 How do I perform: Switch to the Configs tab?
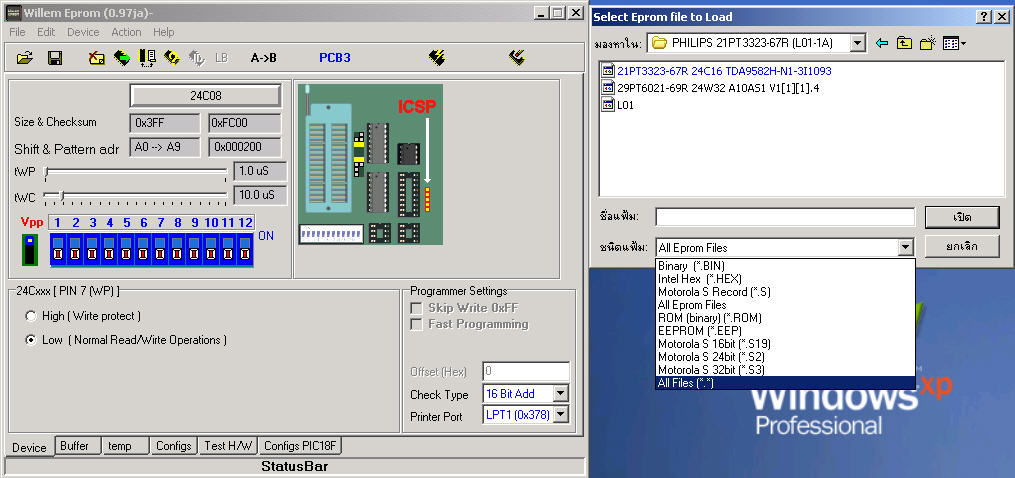[174, 446]
